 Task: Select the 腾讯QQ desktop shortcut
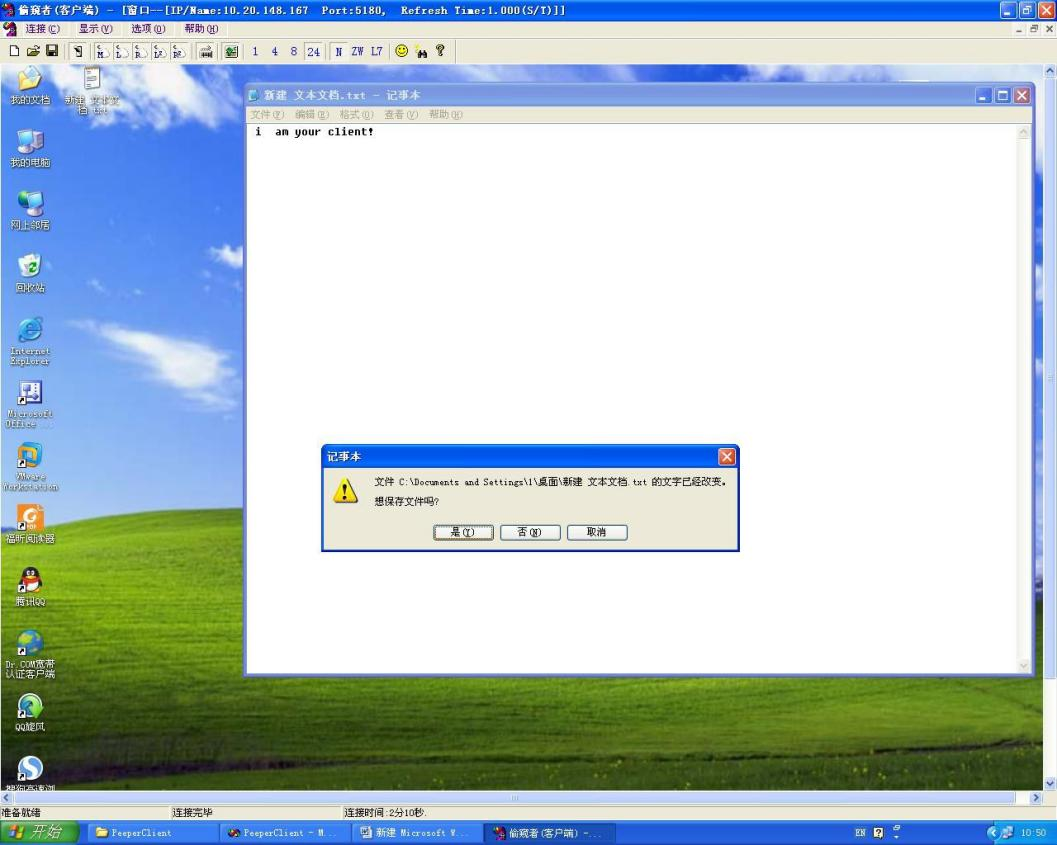coord(30,587)
